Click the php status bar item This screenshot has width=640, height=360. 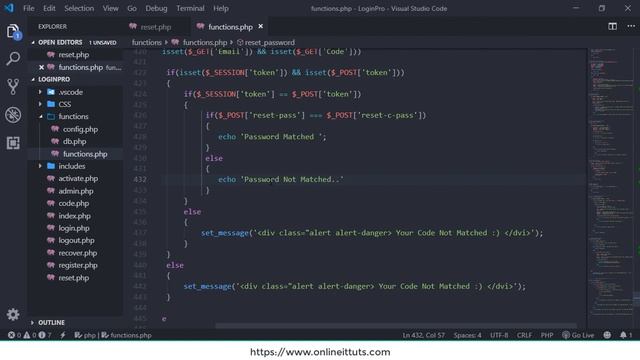(85, 335)
